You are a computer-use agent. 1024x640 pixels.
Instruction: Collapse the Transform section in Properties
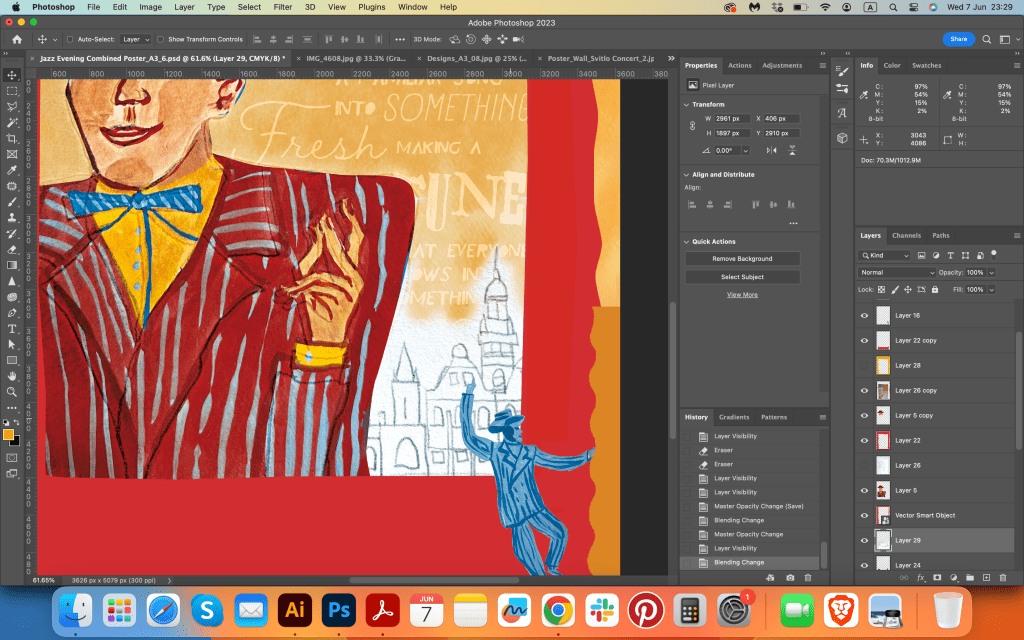686,104
